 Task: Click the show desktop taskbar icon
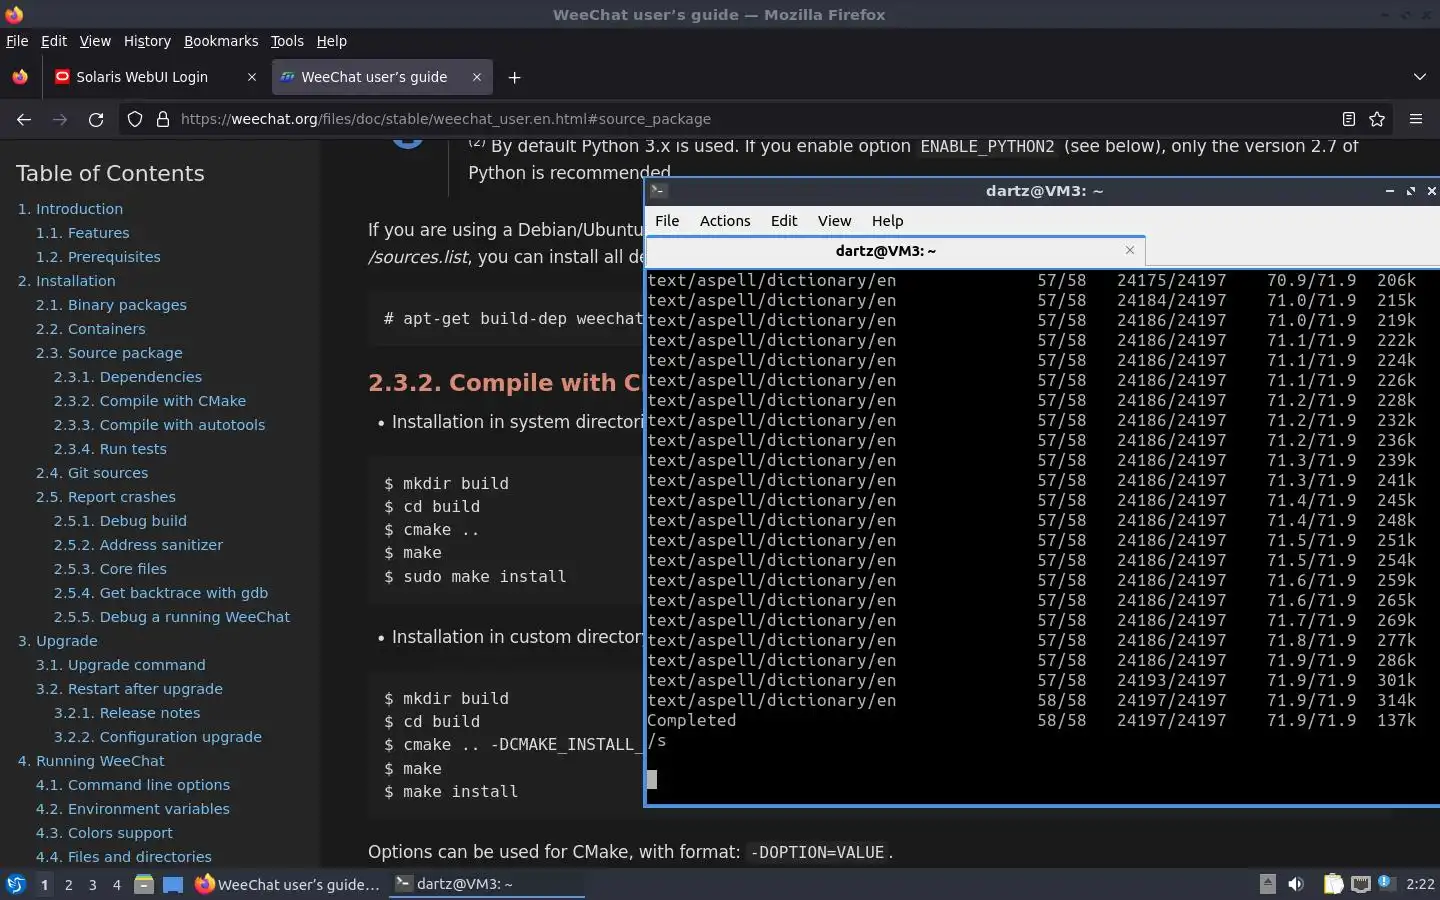[173, 884]
